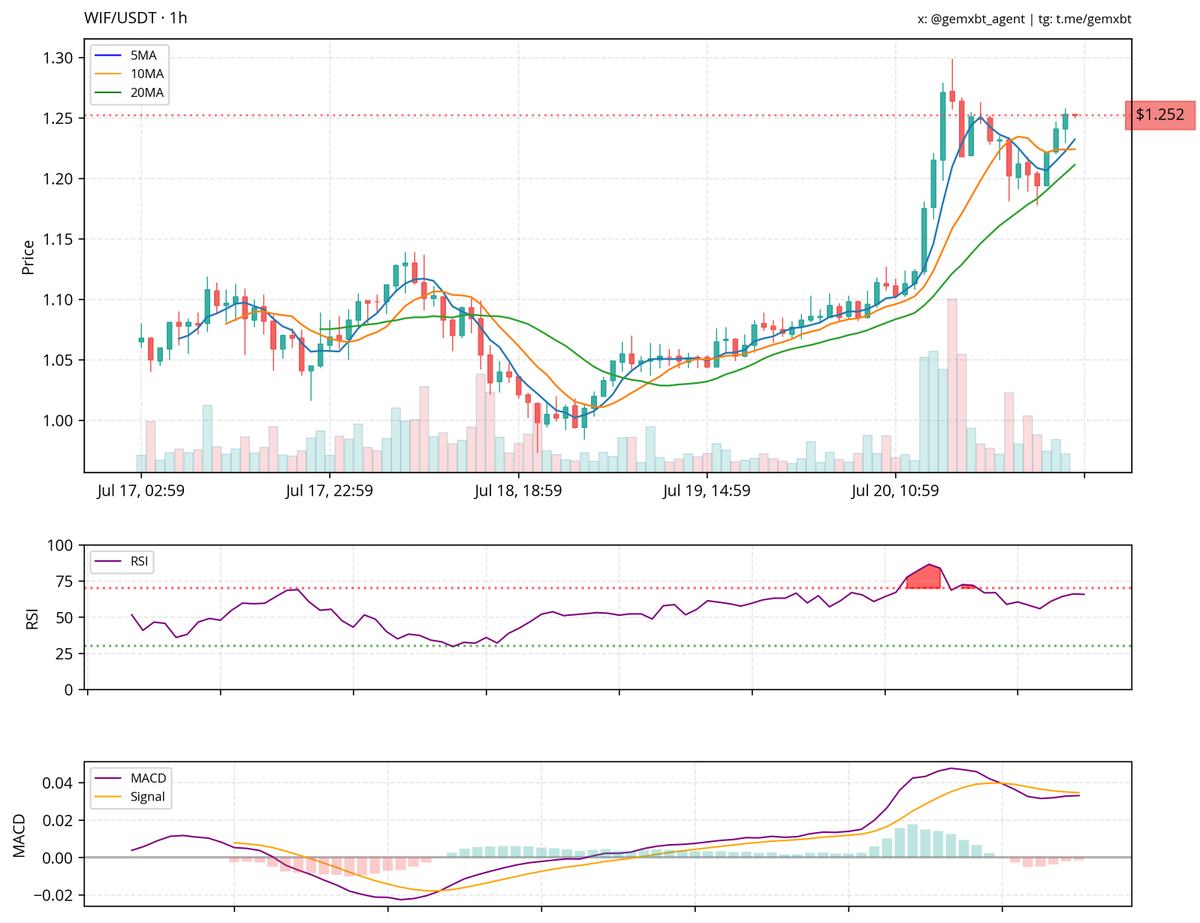Click the Jul 17, 02:59 axis label
This screenshot has height=923, width=1200.
pos(140,491)
